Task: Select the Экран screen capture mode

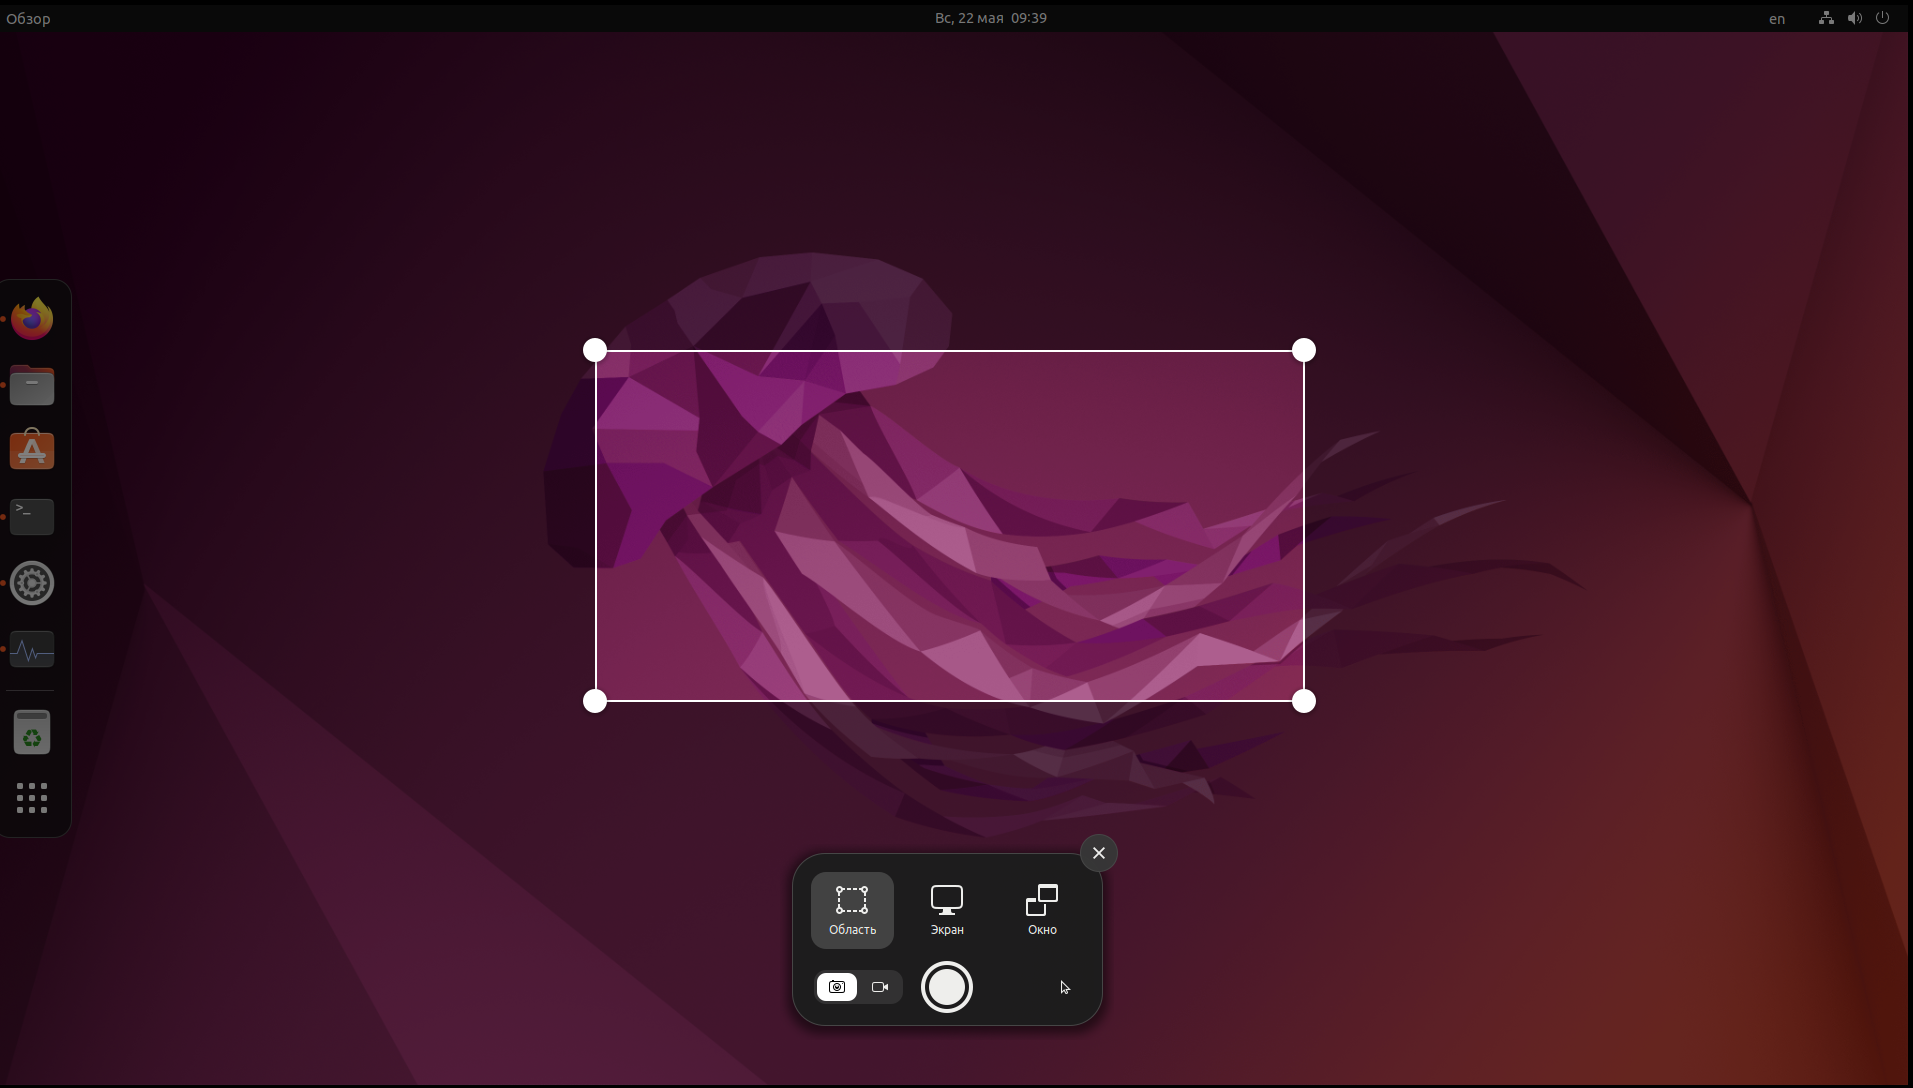Action: pos(947,910)
